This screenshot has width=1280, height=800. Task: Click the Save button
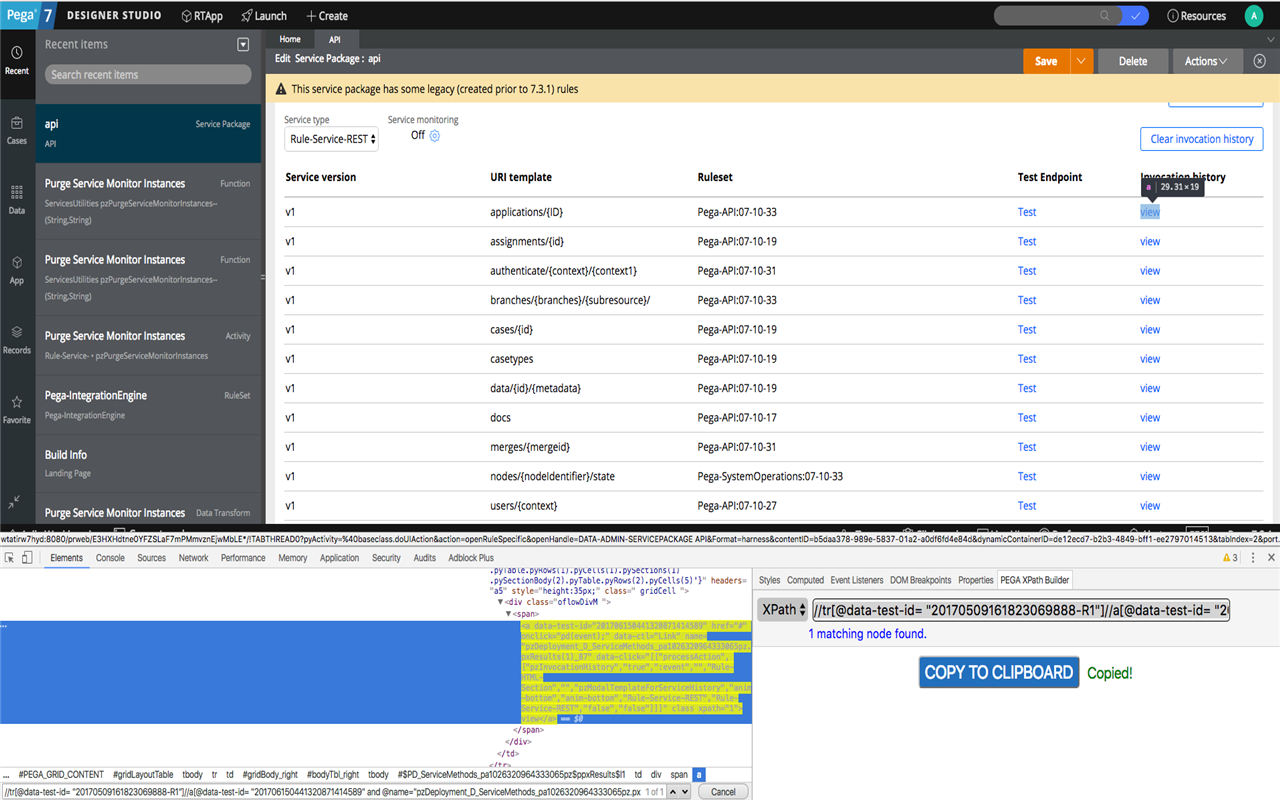[1046, 61]
